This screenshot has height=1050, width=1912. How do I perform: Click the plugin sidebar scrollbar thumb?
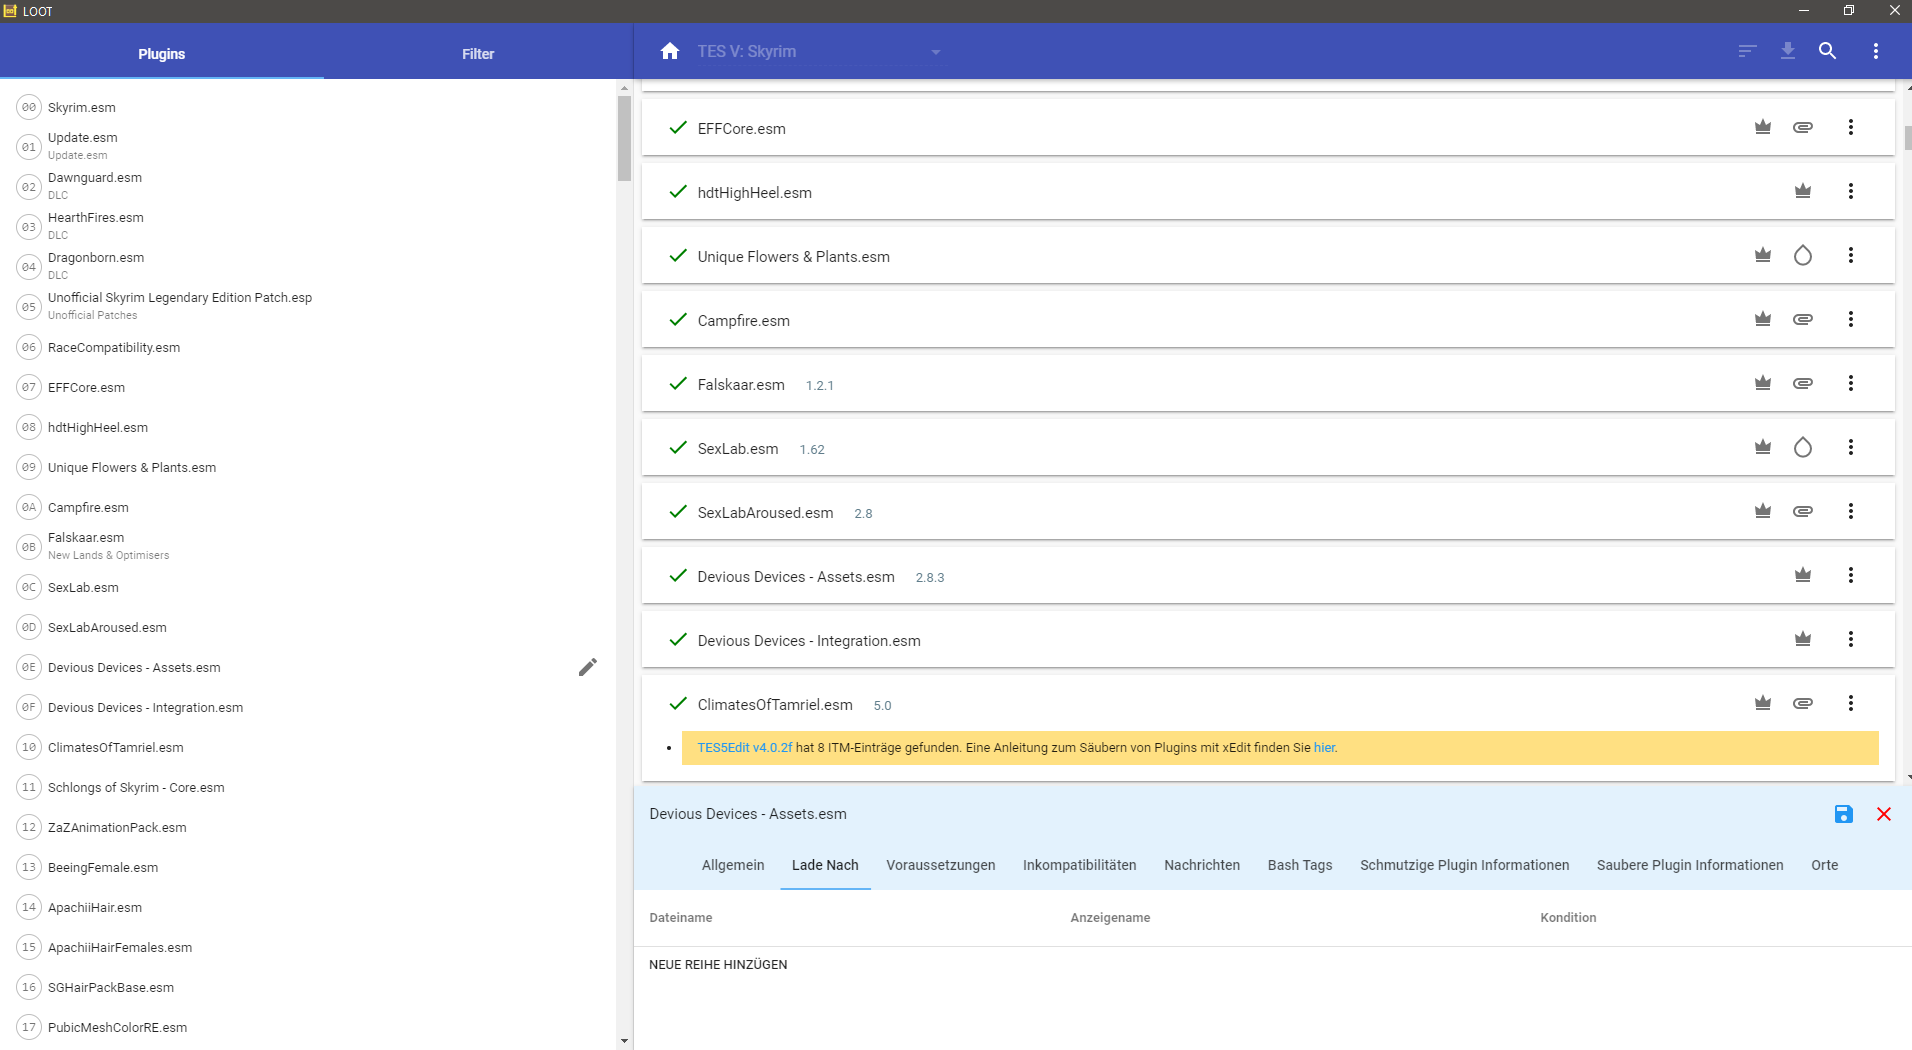(624, 138)
